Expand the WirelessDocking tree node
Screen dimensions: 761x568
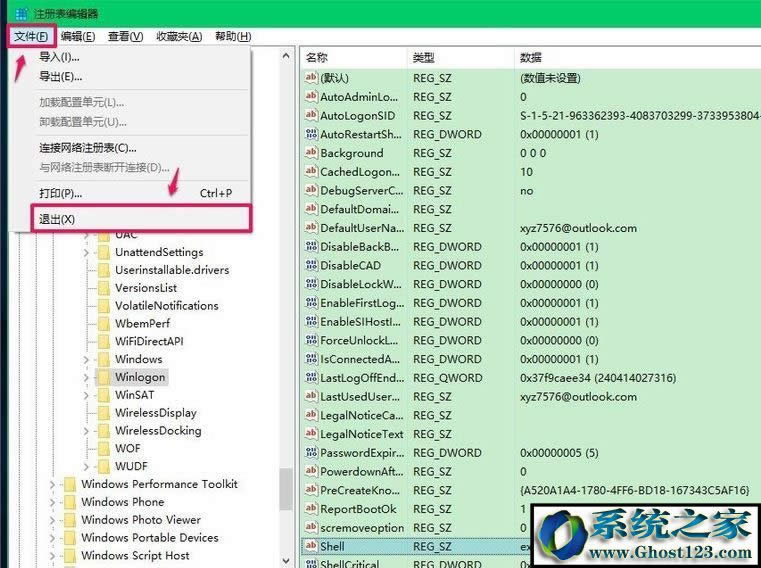86,431
